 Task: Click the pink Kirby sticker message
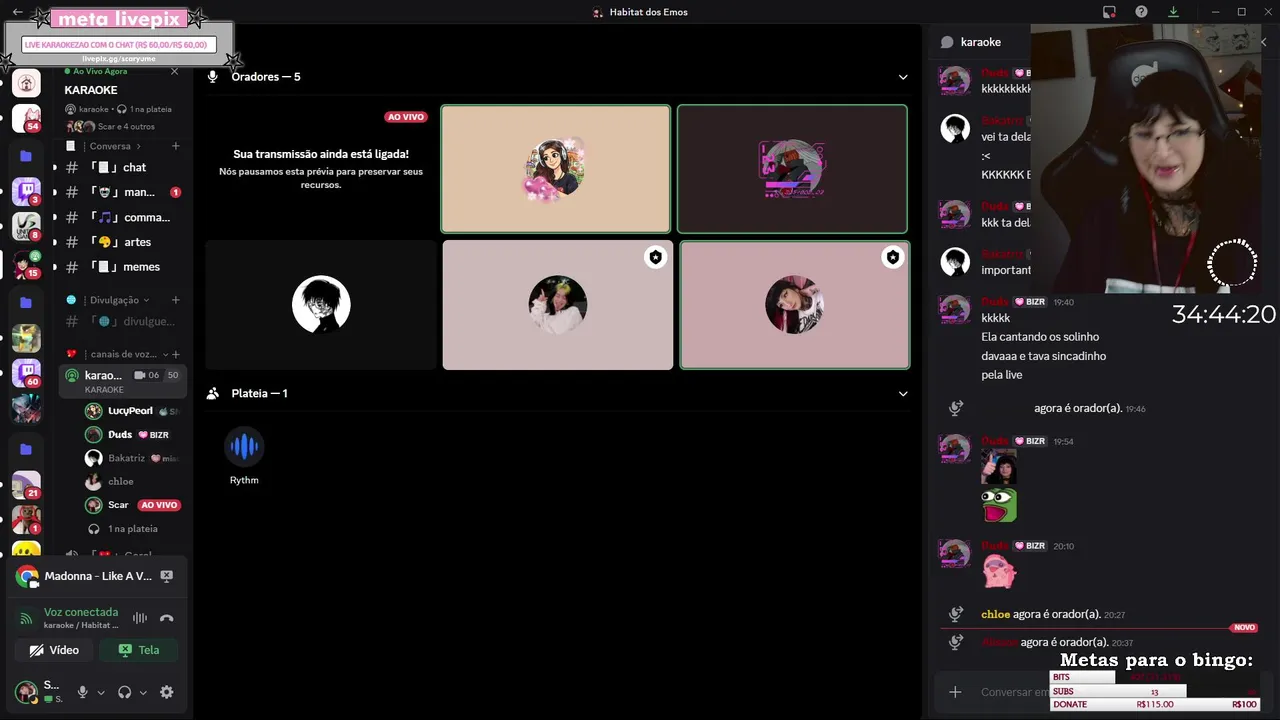tap(999, 572)
